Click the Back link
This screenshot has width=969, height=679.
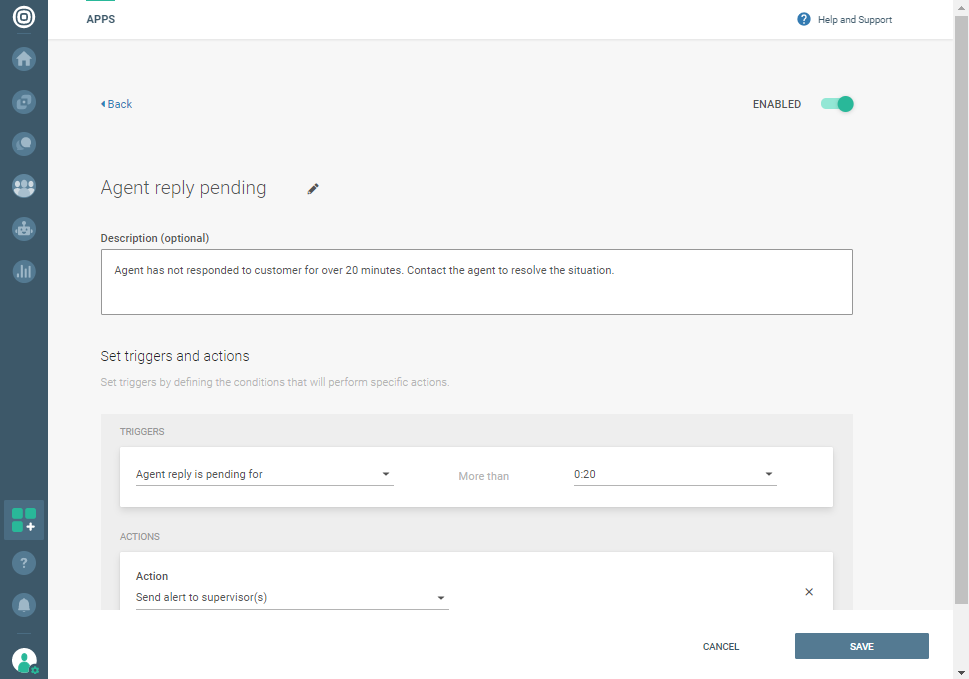pyautogui.click(x=117, y=104)
